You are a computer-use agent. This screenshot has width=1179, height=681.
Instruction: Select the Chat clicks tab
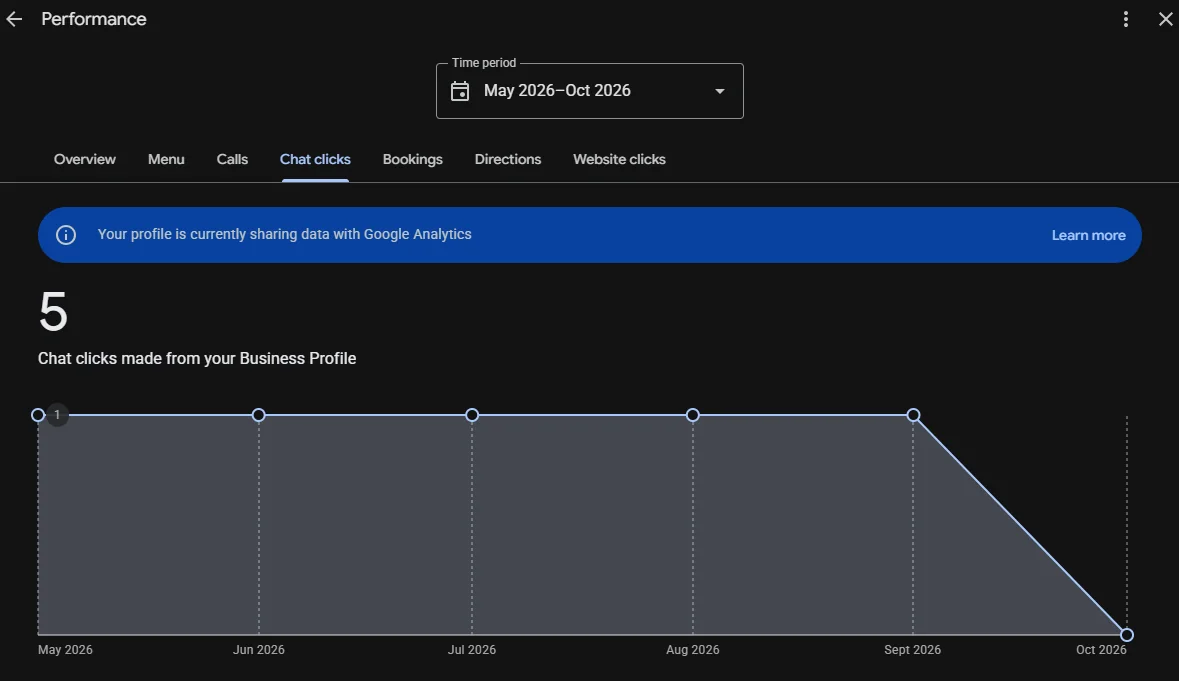tap(315, 159)
